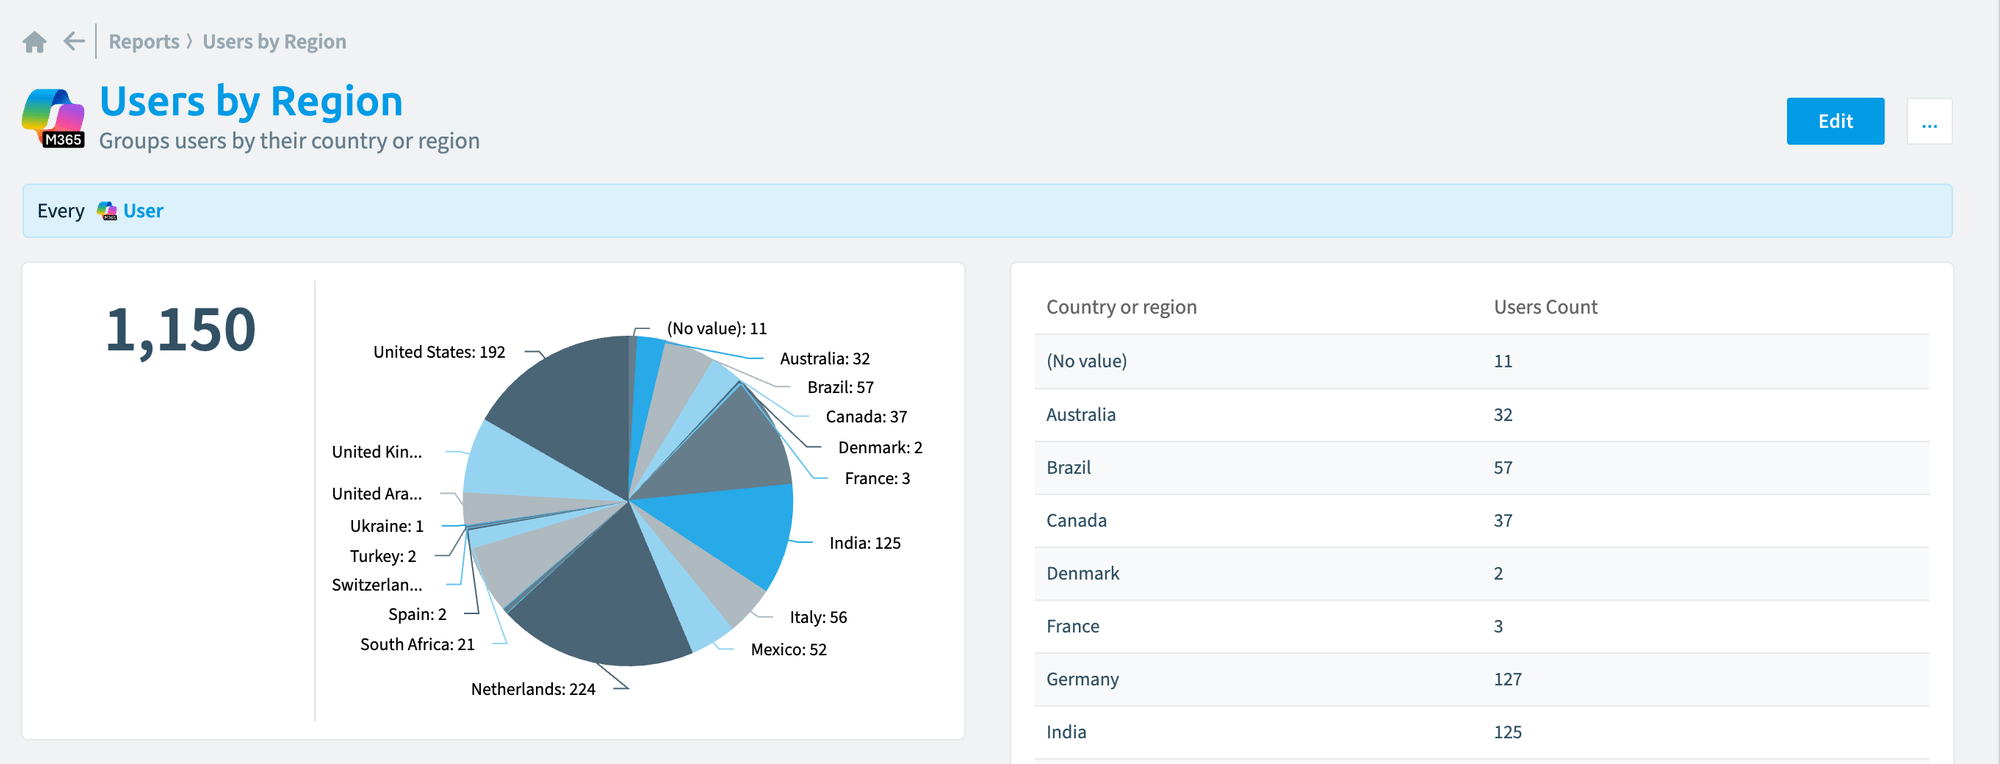Click the India: 125 chart label
Screen dimensions: 2000x764
click(x=865, y=543)
